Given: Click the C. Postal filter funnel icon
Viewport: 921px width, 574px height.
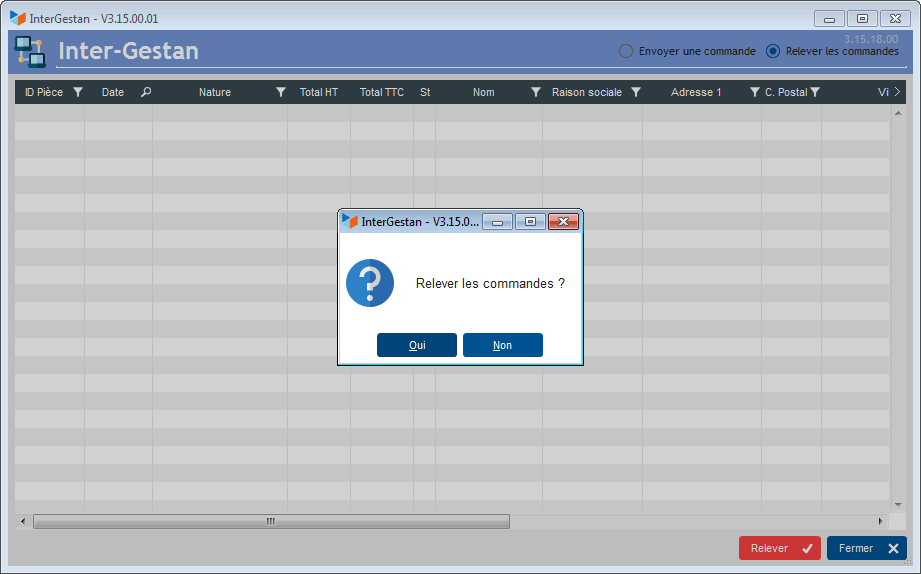Looking at the screenshot, I should tap(815, 92).
